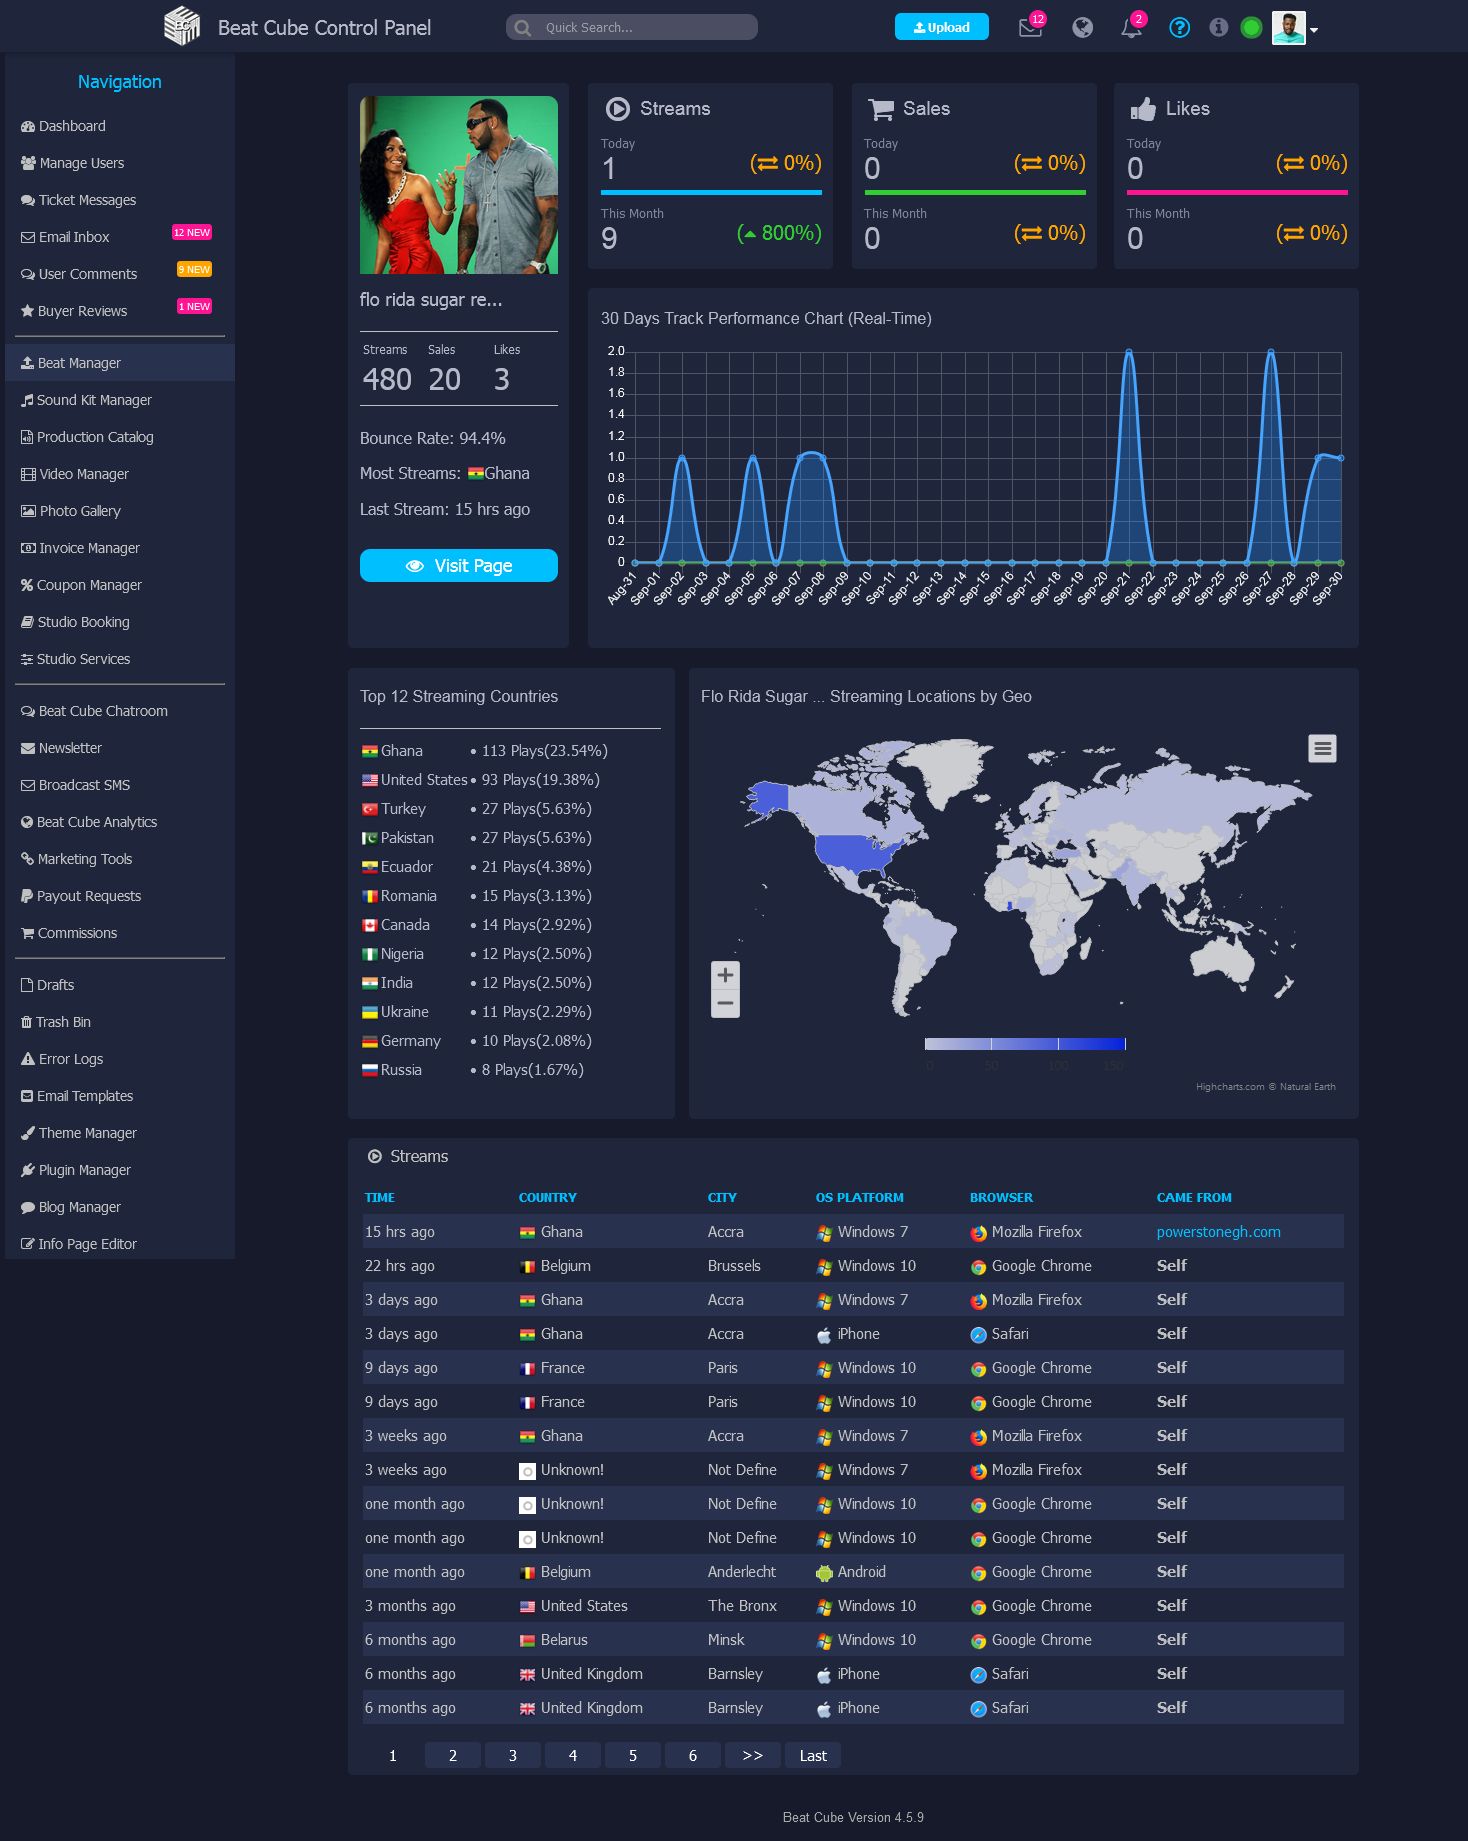Click the info circle icon in header
The width and height of the screenshot is (1468, 1841).
(1218, 28)
